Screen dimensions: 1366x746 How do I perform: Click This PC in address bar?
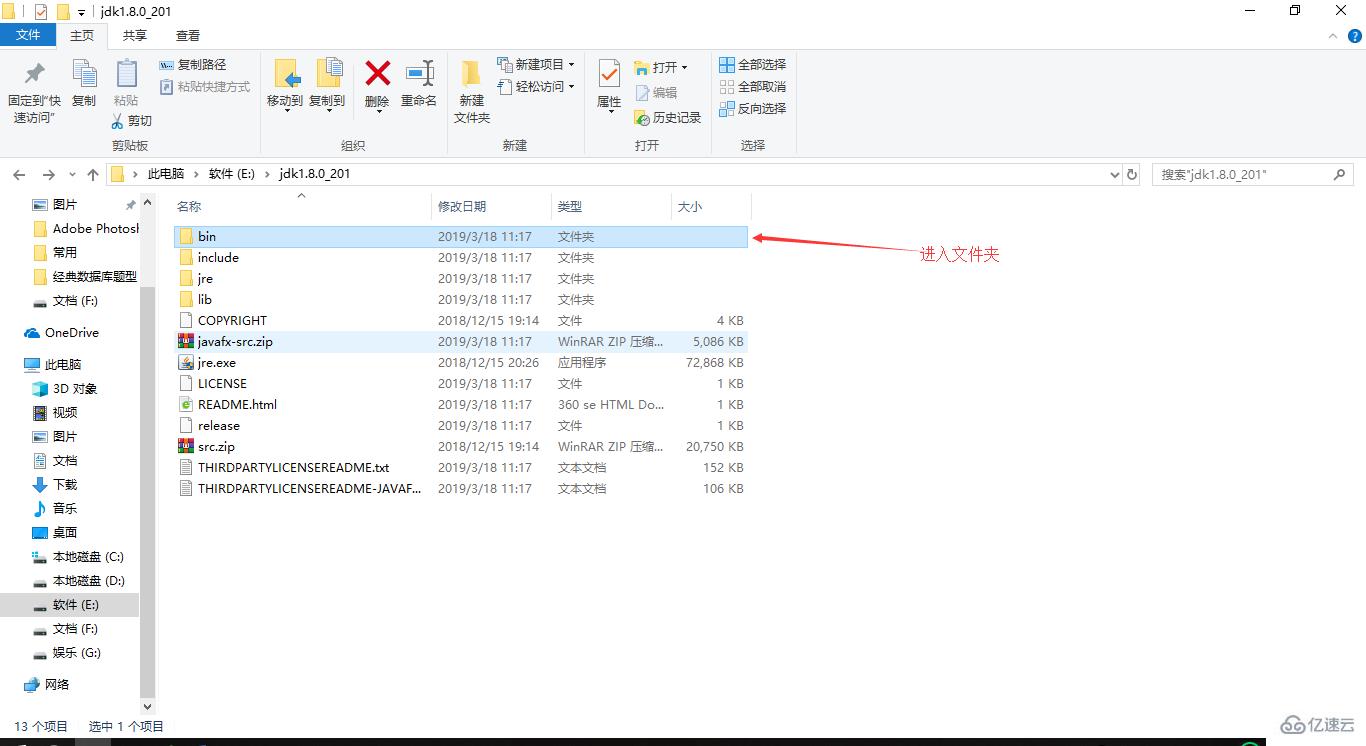(166, 174)
